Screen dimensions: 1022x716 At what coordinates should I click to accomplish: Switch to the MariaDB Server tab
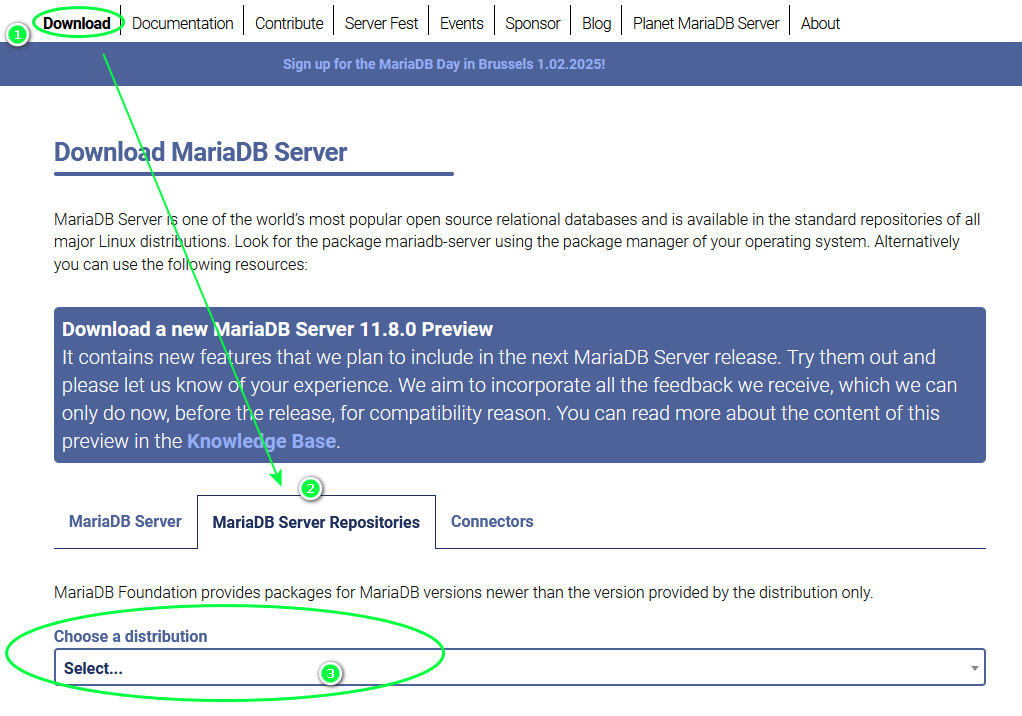[x=125, y=521]
